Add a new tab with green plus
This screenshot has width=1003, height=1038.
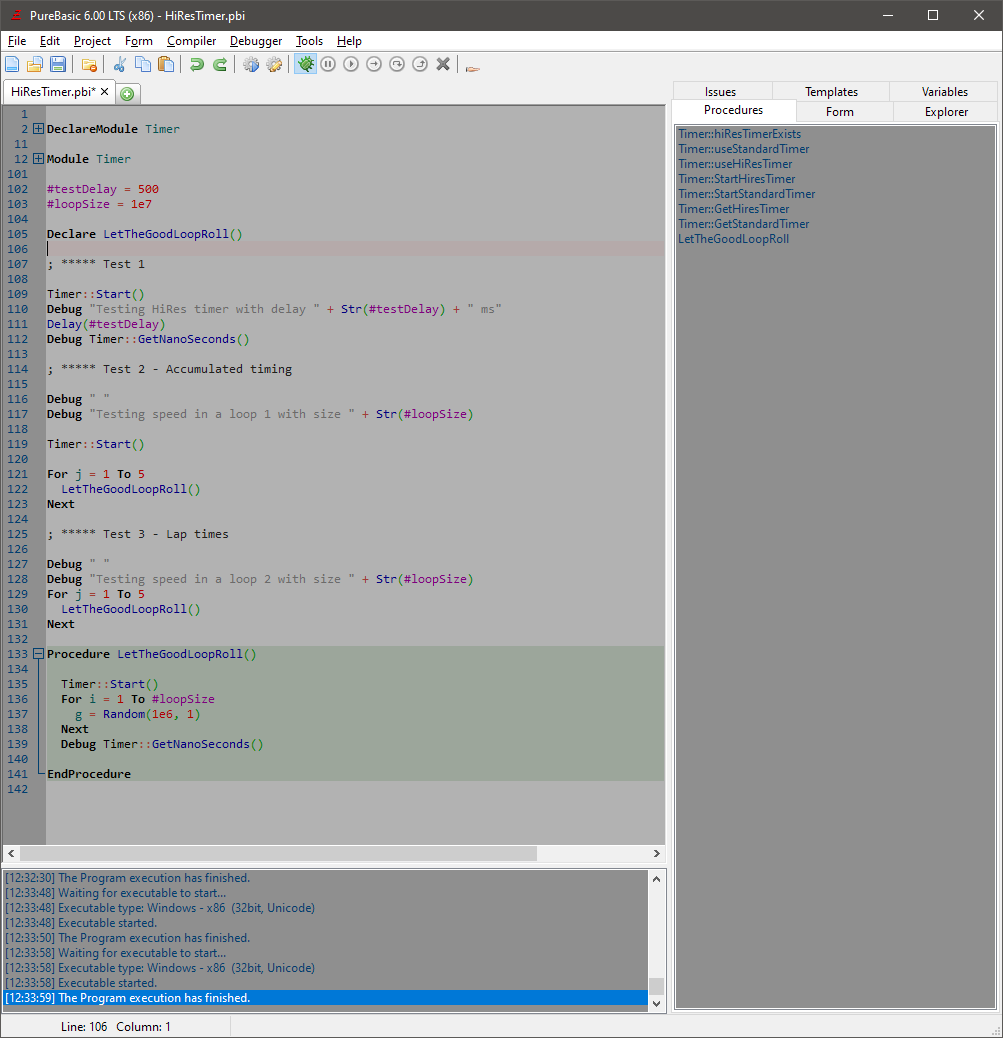[127, 94]
